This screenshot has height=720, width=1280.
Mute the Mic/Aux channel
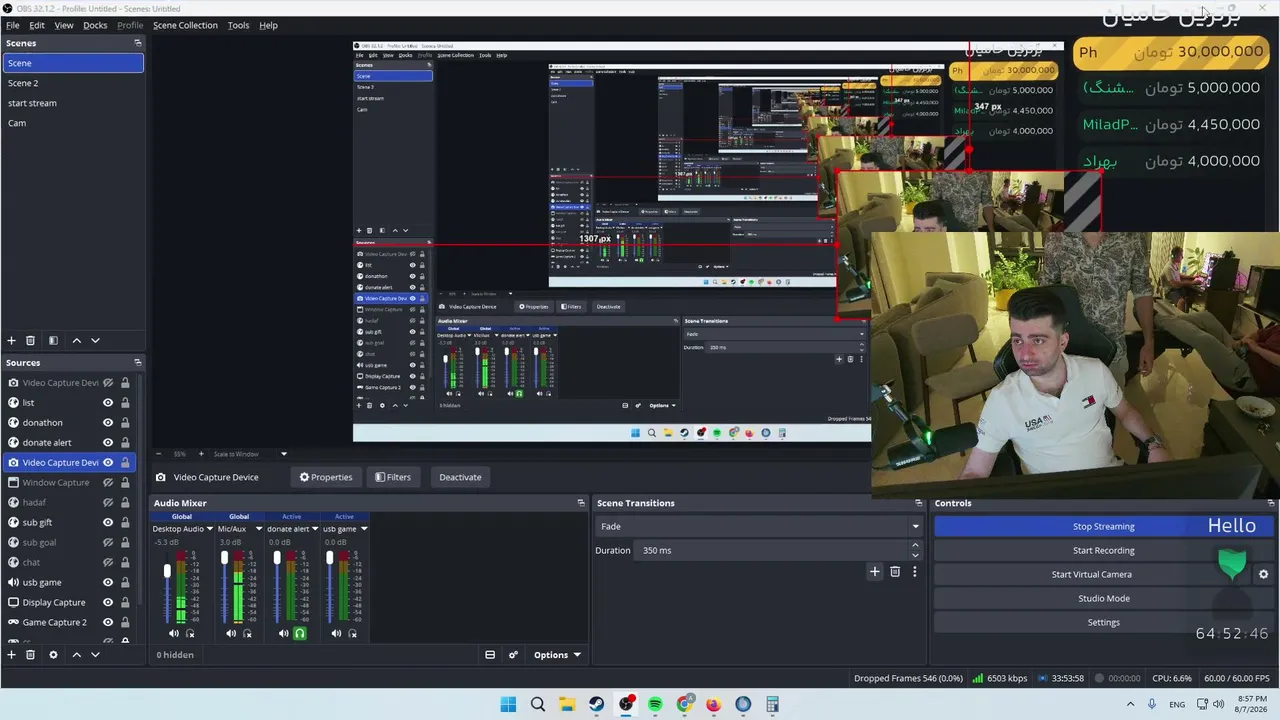click(231, 633)
